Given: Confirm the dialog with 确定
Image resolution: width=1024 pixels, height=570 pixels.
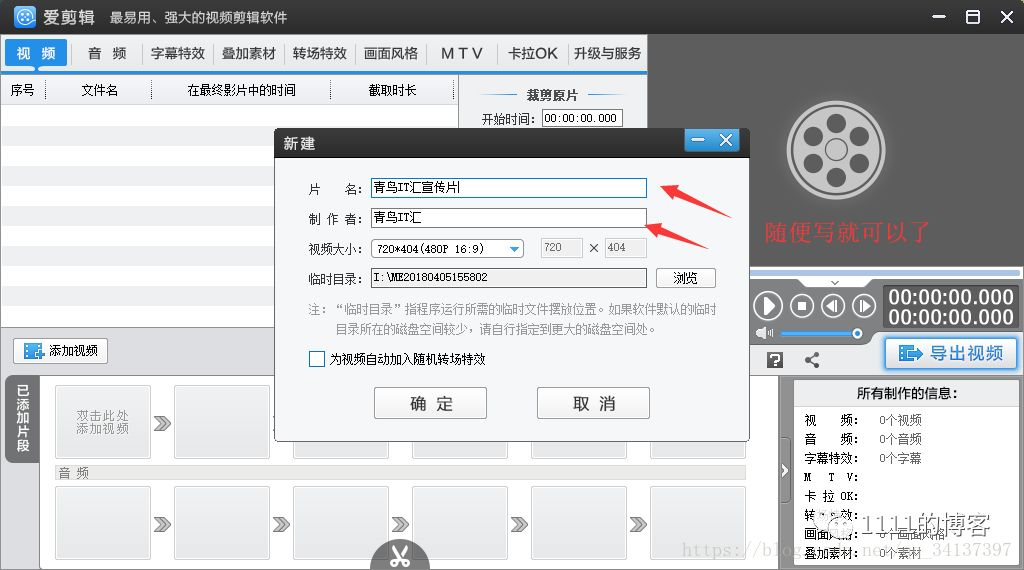Looking at the screenshot, I should [430, 404].
